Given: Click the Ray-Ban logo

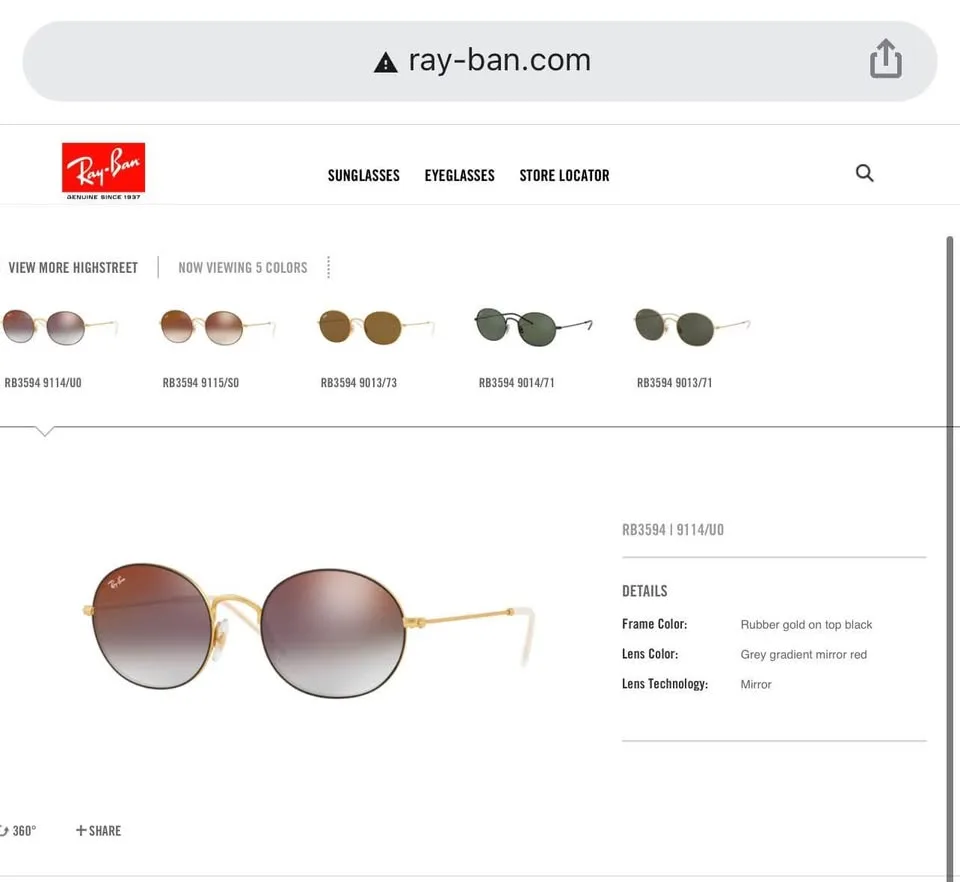Looking at the screenshot, I should (x=102, y=168).
